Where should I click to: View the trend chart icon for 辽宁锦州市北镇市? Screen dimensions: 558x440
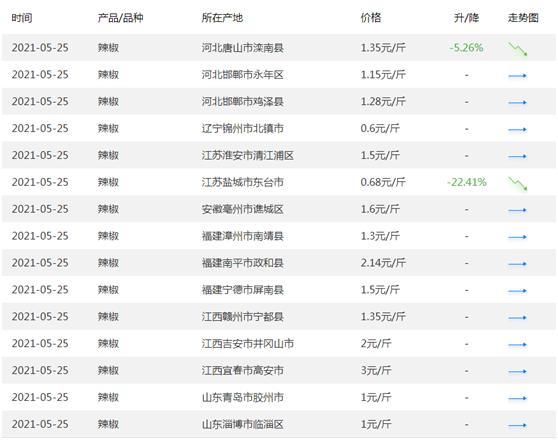pyautogui.click(x=517, y=129)
